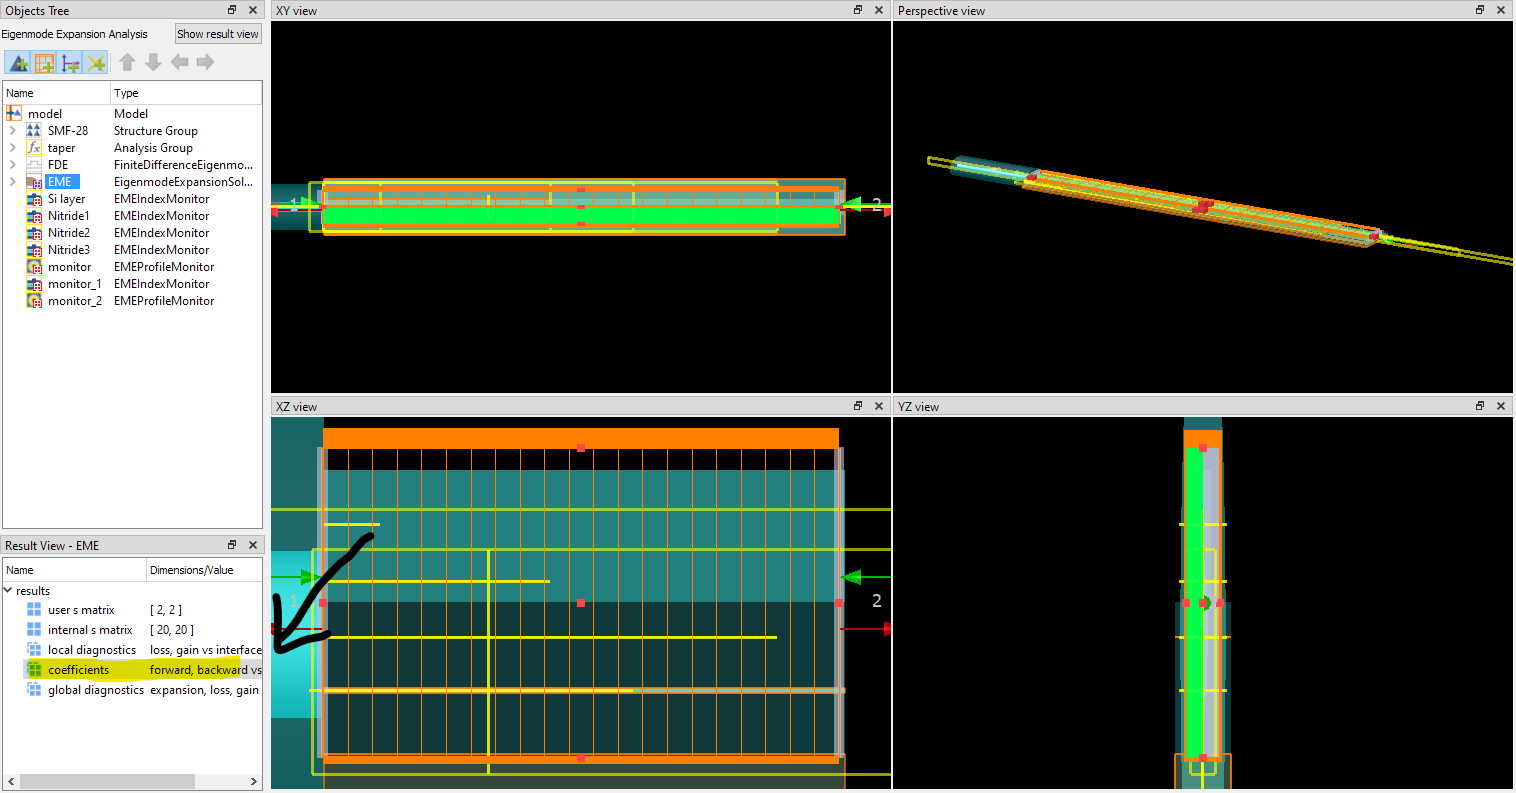Select the 'taper' item name

click(61, 148)
